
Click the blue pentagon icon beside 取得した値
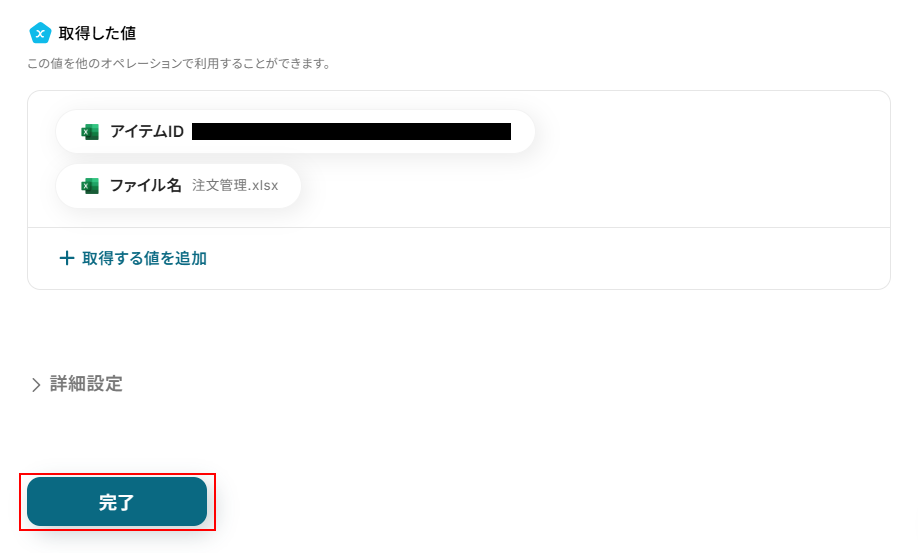click(40, 33)
